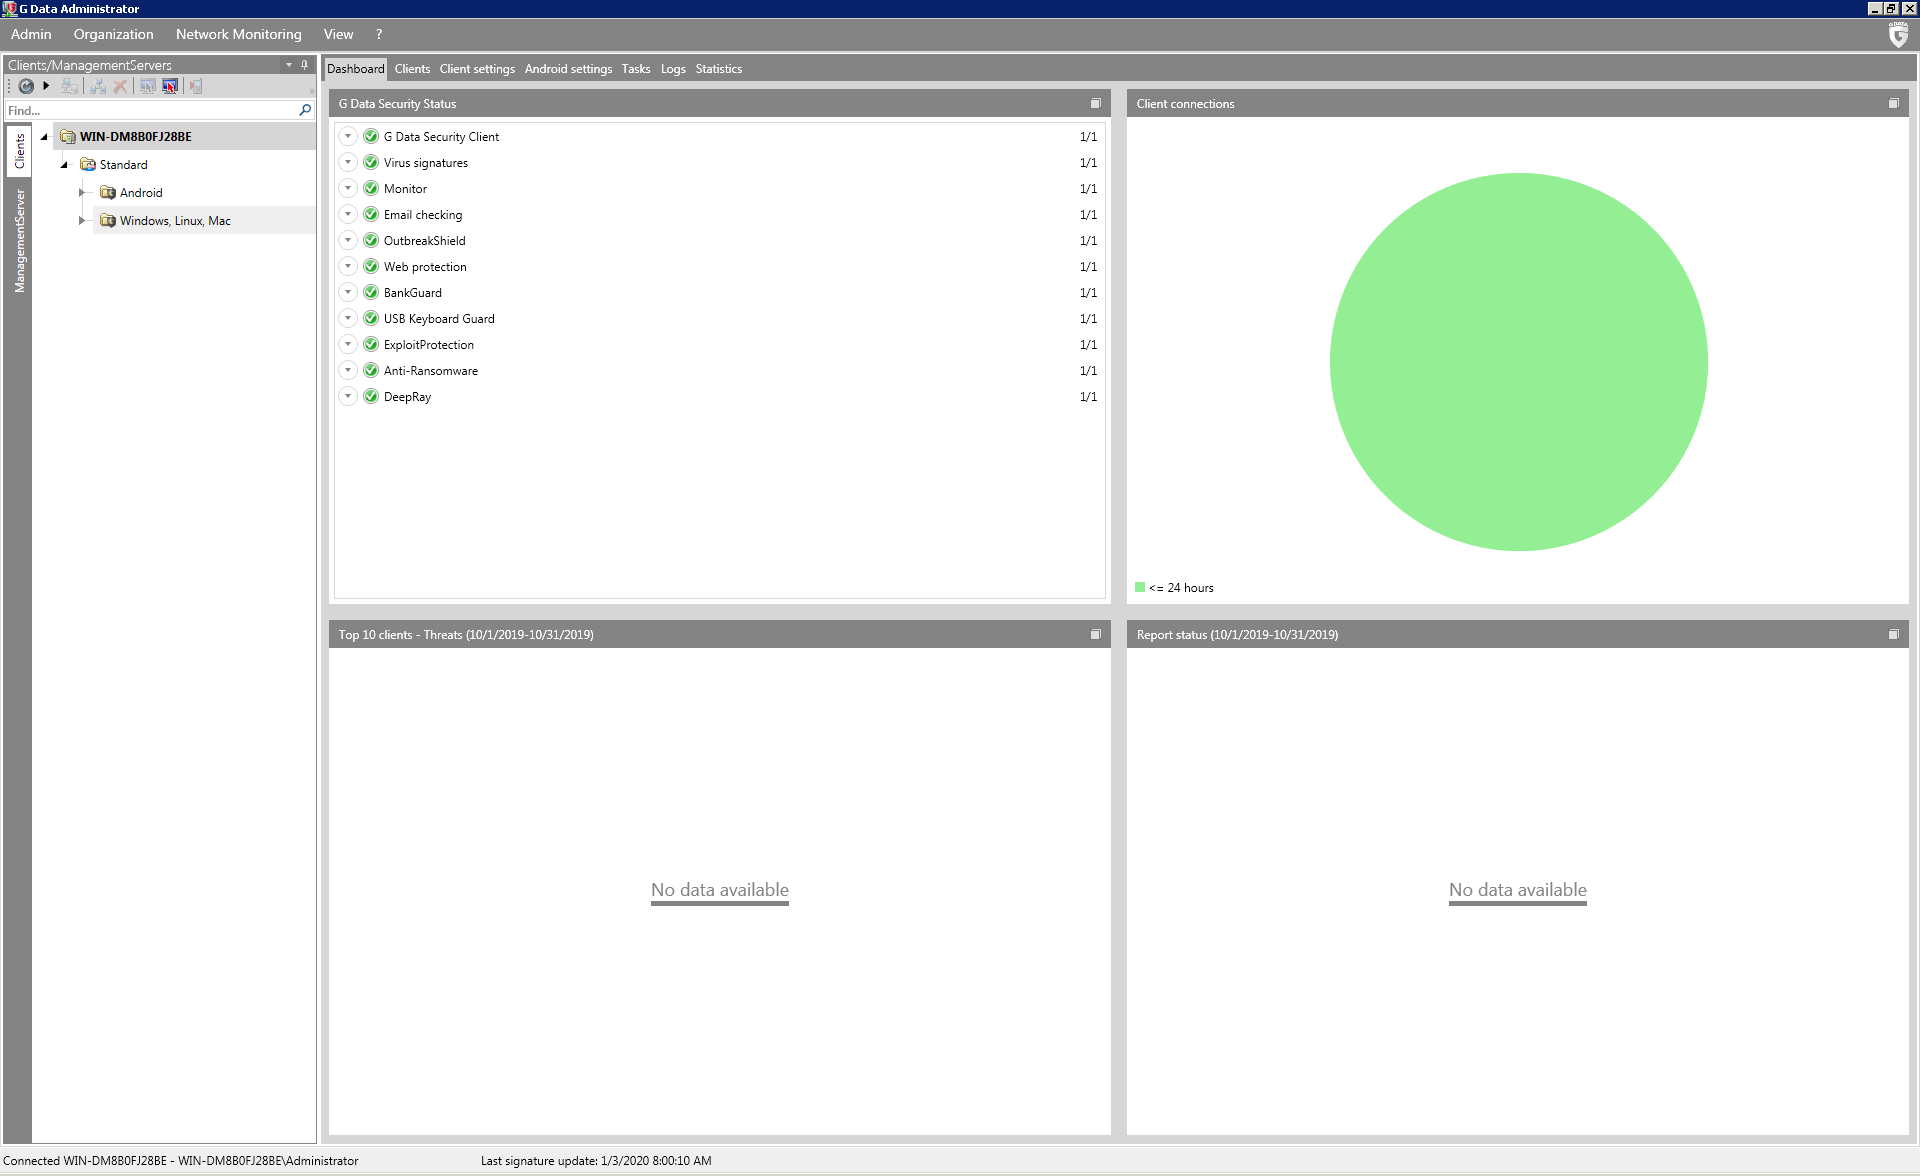The height and width of the screenshot is (1176, 1920).
Task: Pin the Clients/ManagementServers panel
Action: [305, 65]
